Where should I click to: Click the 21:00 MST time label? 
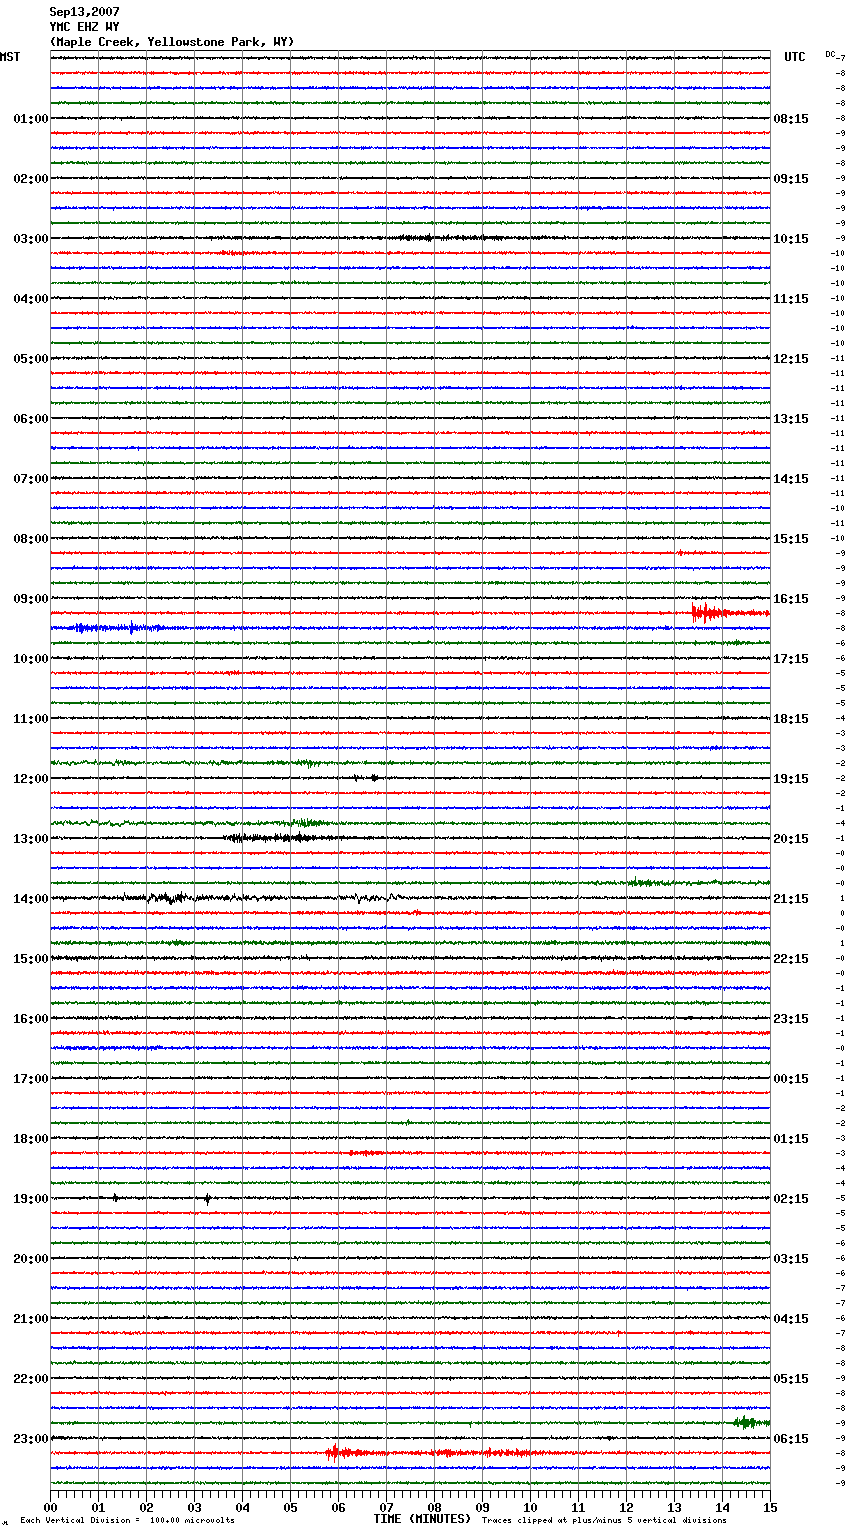[x=31, y=1319]
